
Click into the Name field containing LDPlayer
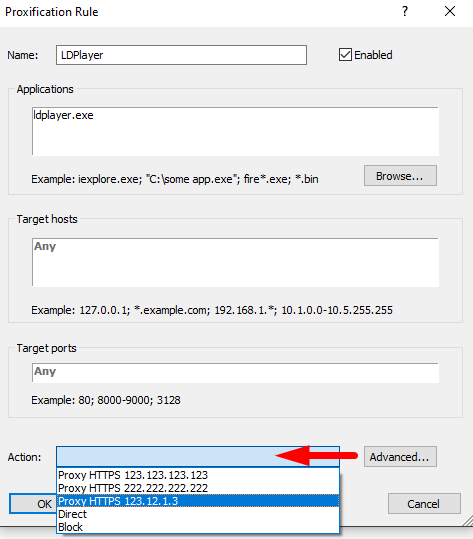tap(182, 55)
